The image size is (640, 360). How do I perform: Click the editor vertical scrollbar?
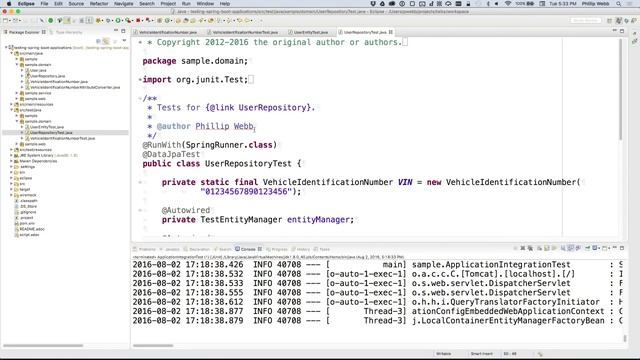click(621, 90)
